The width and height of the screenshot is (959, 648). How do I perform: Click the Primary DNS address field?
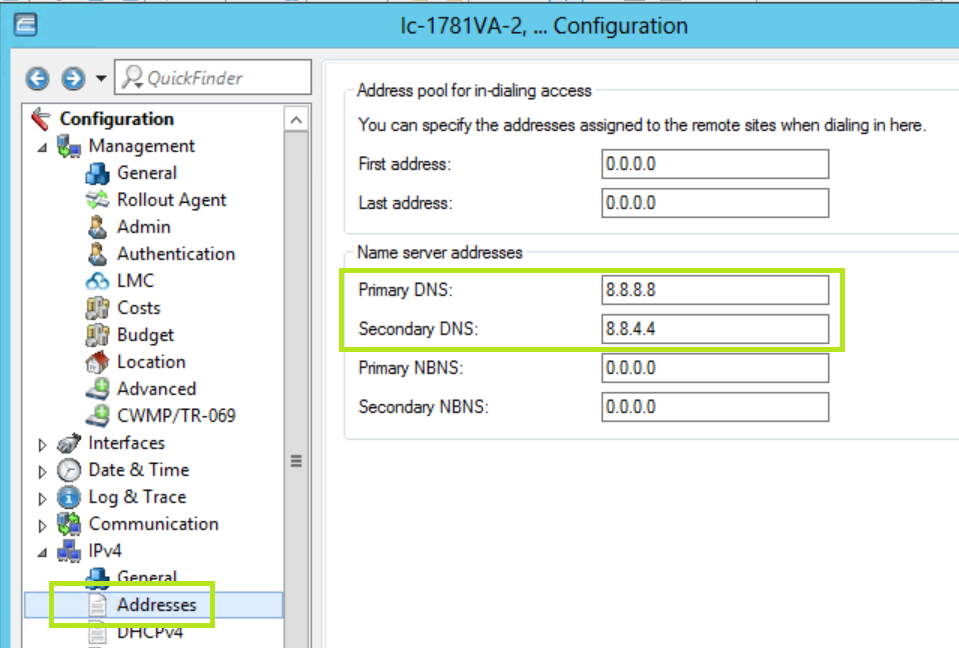point(714,290)
